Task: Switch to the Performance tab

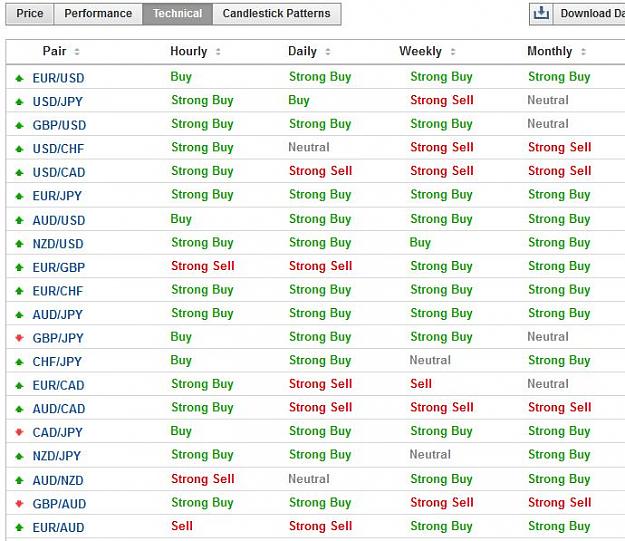Action: pos(98,14)
